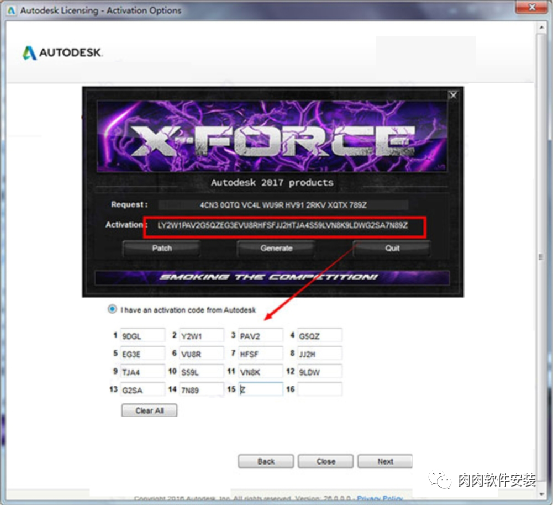Screen dimensions: 553x505
Task: Select 'I have an activation code' radio button
Action: pos(112,309)
